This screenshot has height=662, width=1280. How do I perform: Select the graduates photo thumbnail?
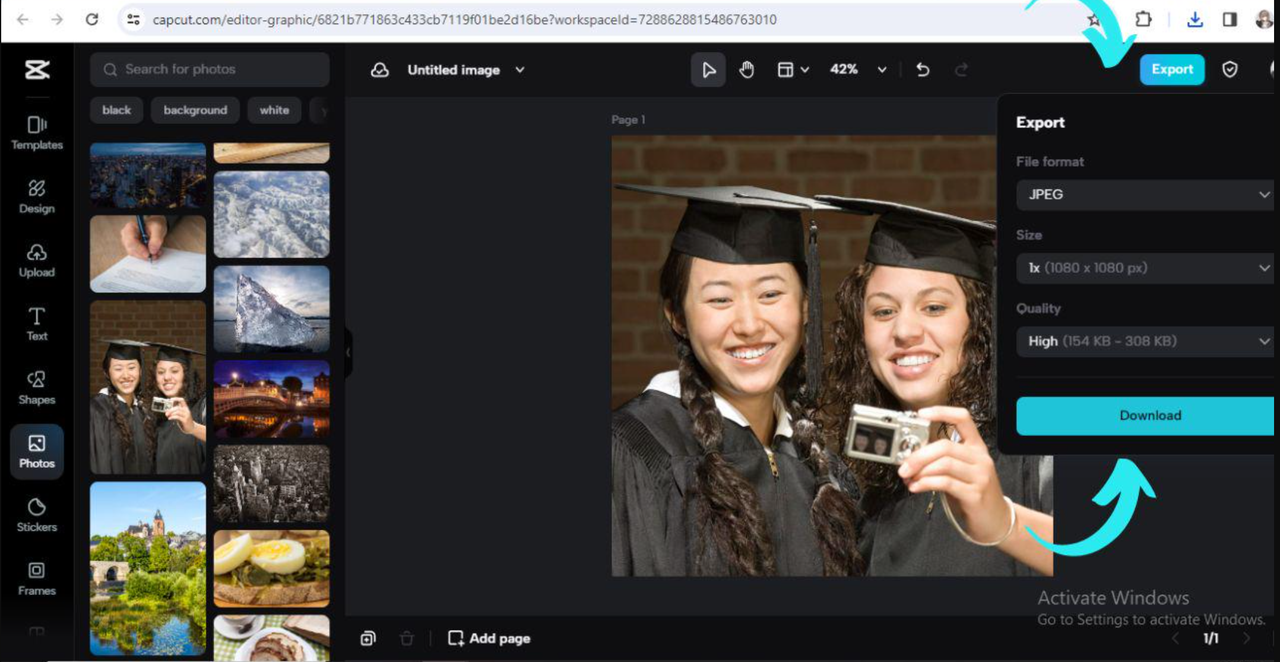coord(148,387)
